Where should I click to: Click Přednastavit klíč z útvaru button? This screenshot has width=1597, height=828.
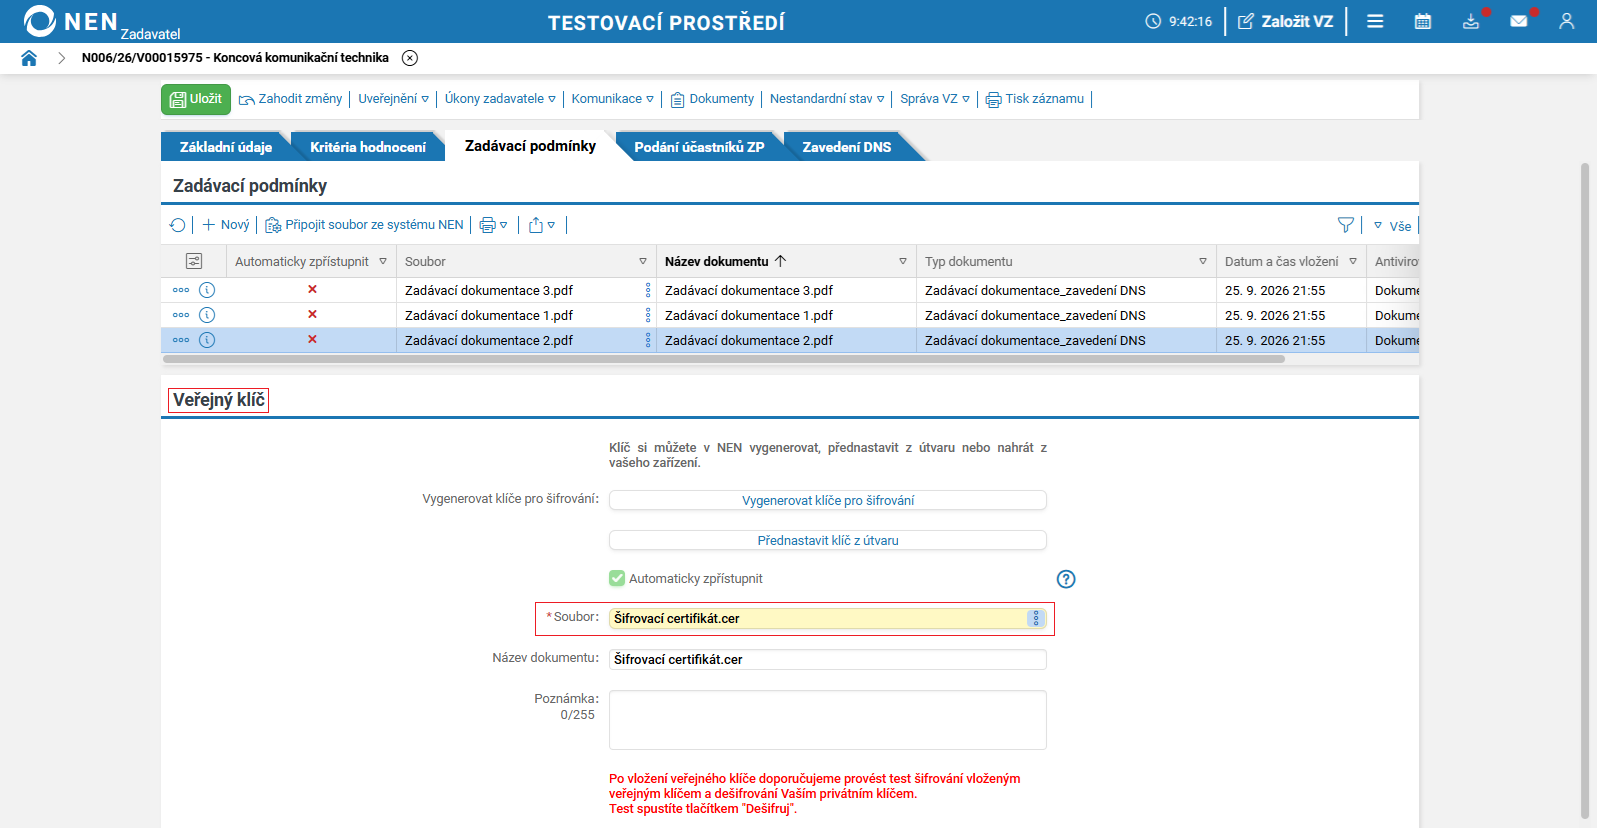coord(828,540)
